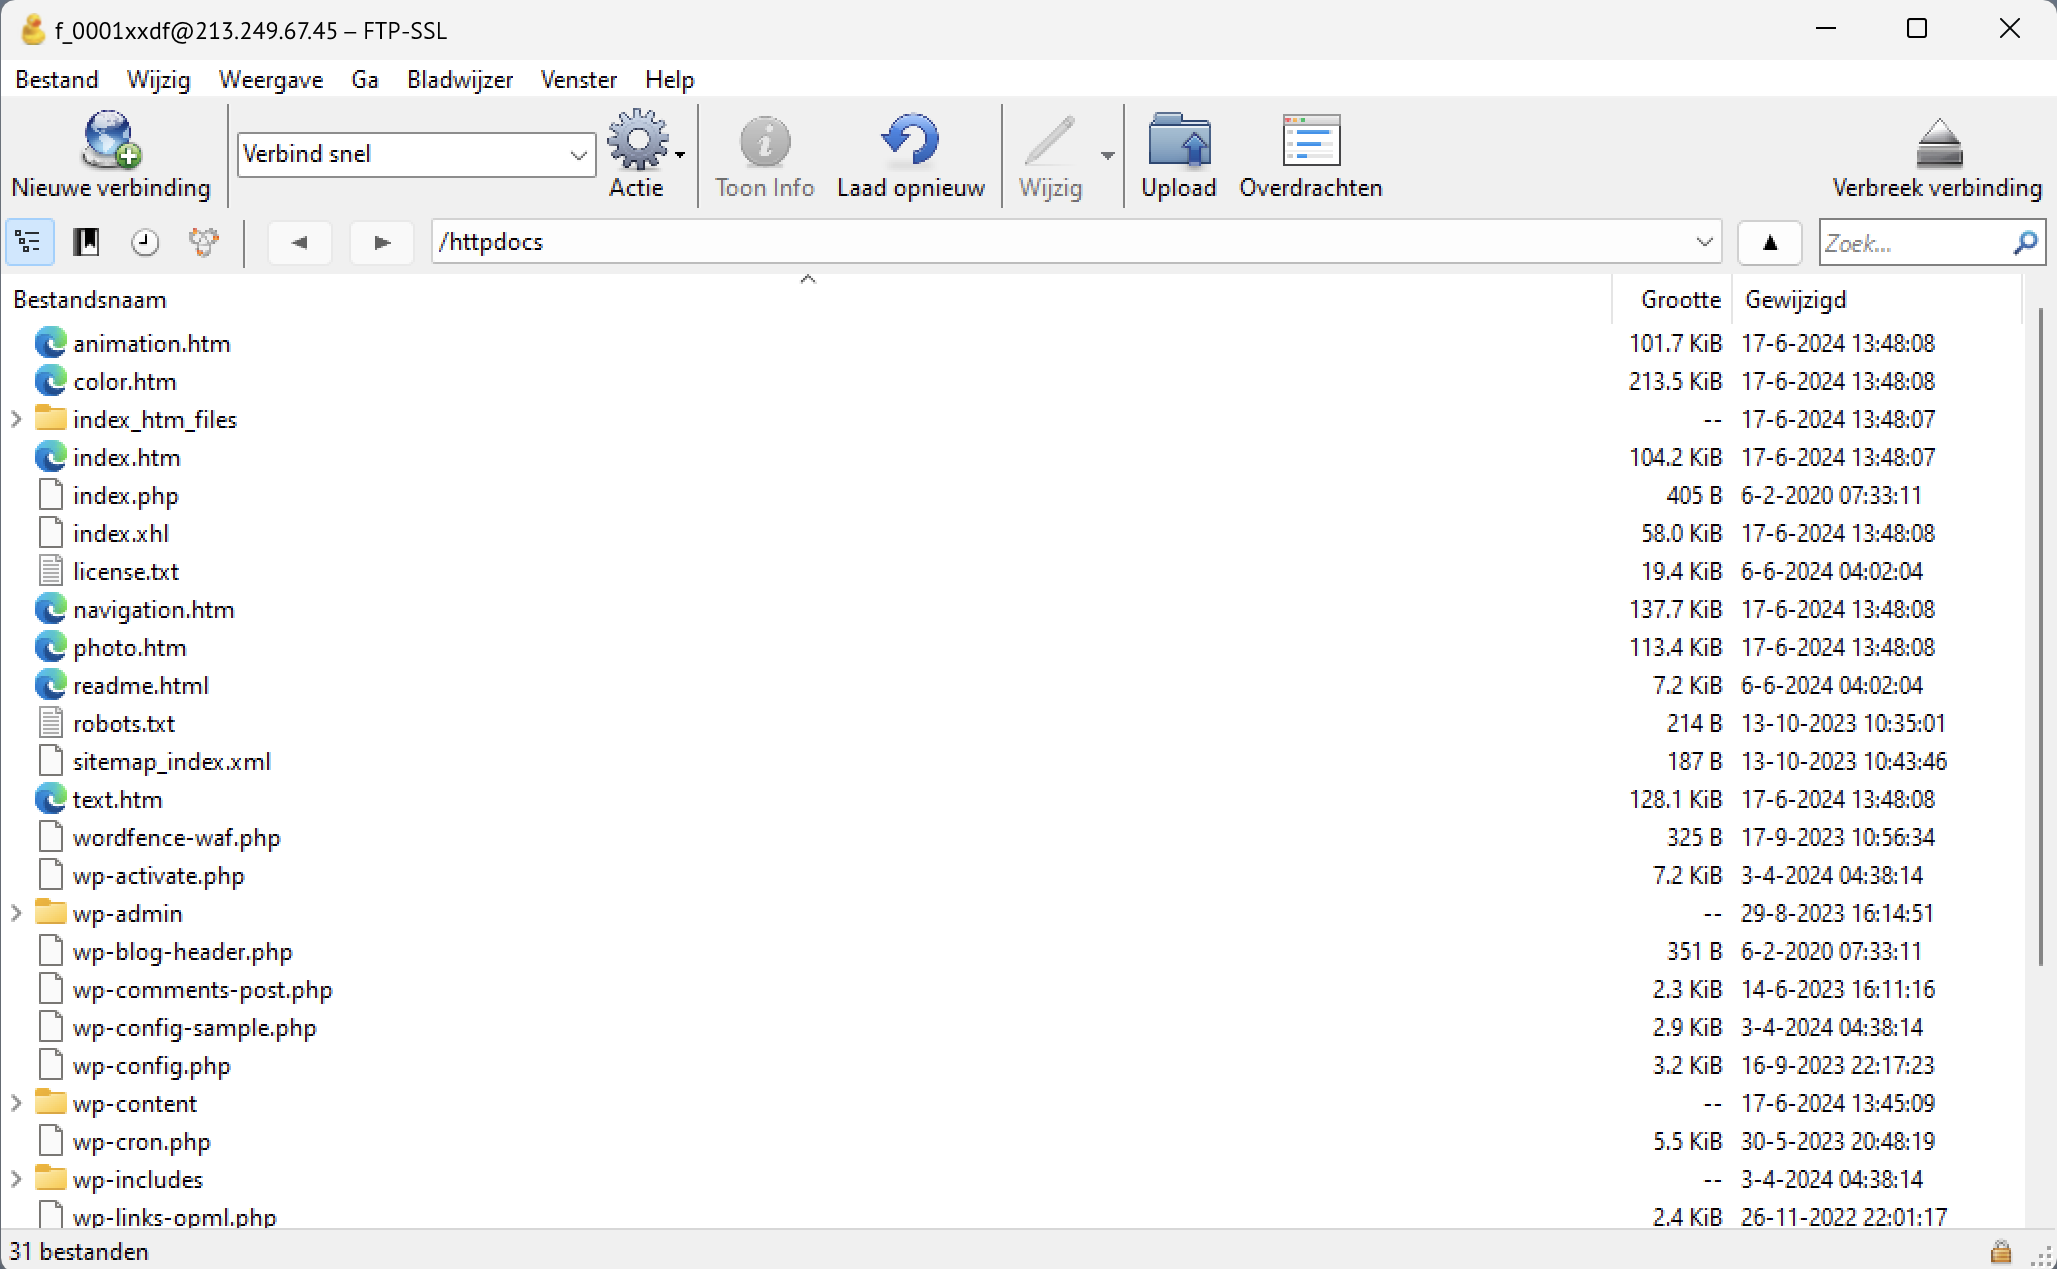Open the Verbind snel dropdown
This screenshot has width=2057, height=1269.
click(x=578, y=155)
